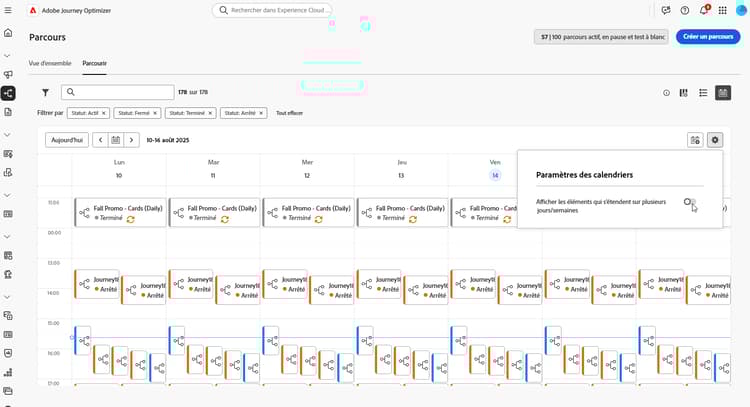Open Fall Promo - Cards (Daily) on Mar 11

[x=215, y=213]
